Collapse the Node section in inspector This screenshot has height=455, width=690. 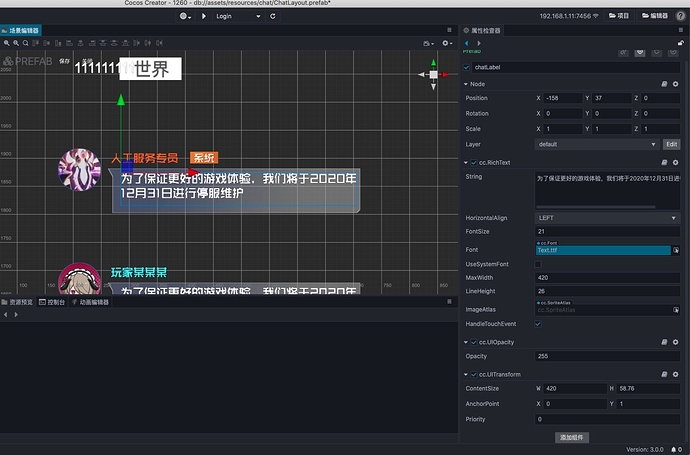coord(467,84)
